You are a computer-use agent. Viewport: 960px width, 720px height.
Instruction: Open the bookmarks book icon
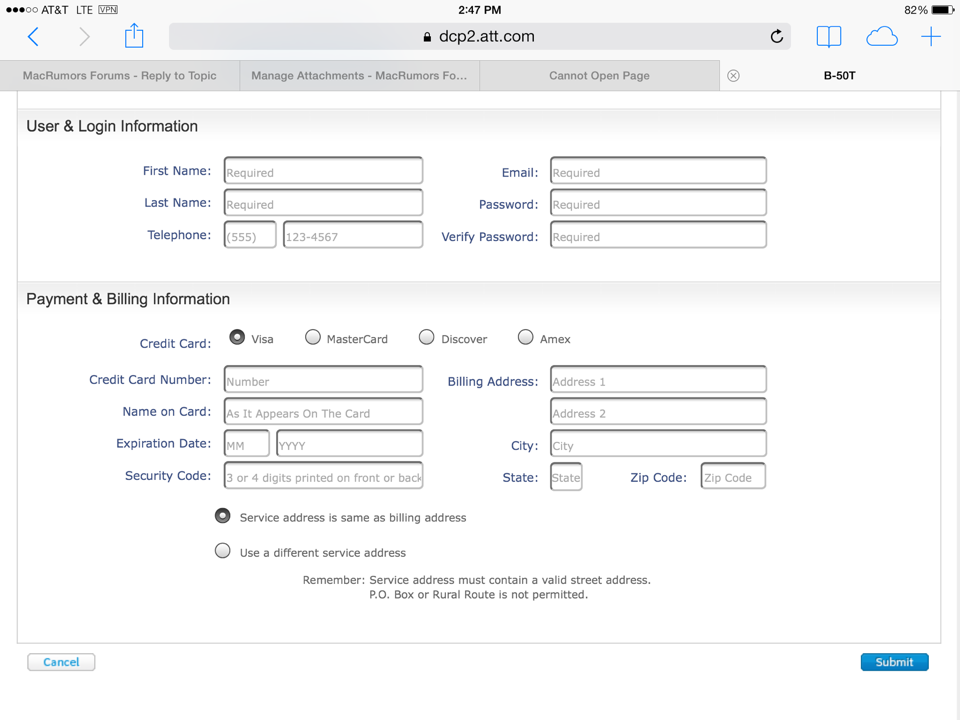click(x=829, y=37)
